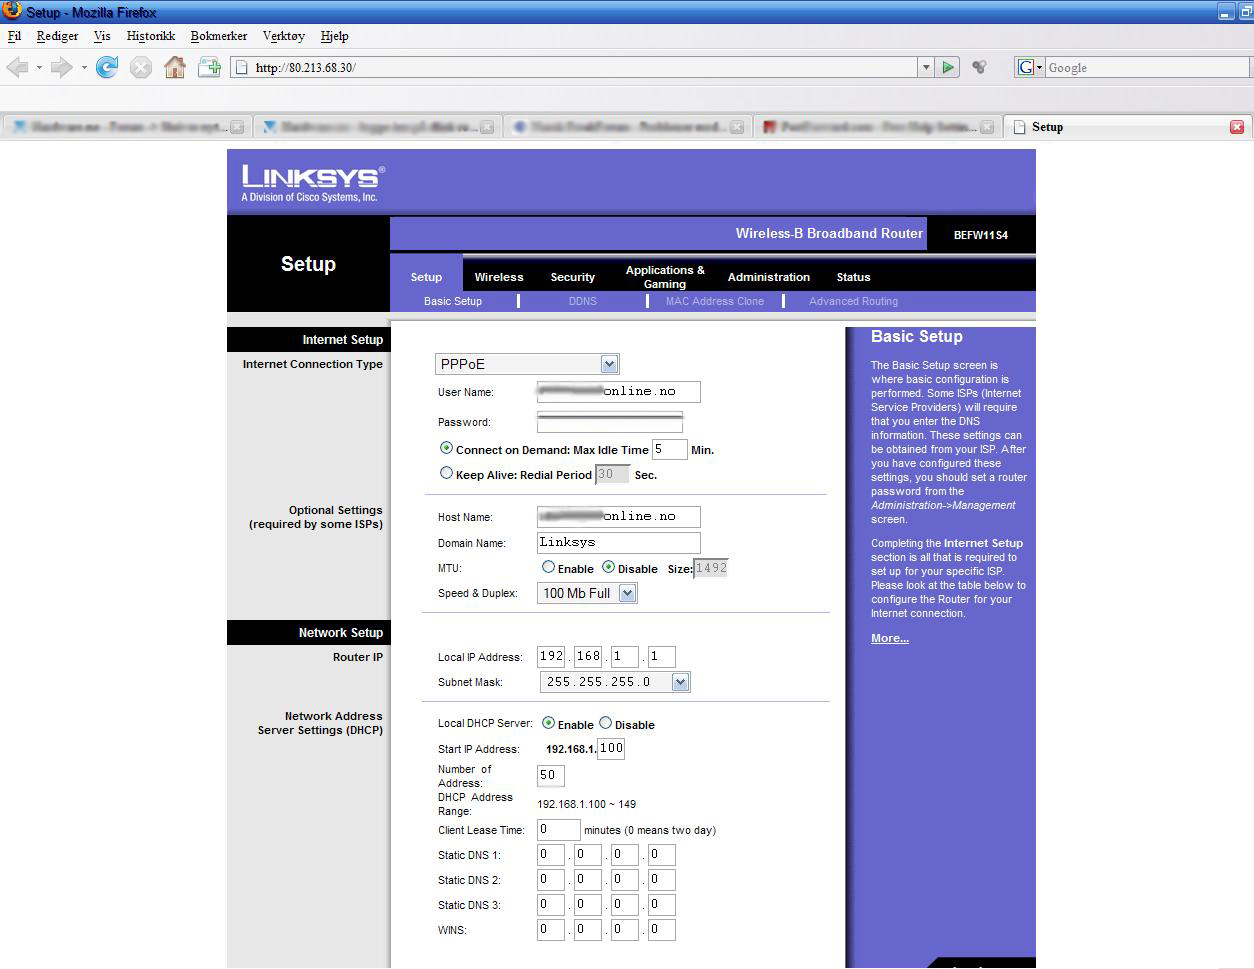Go to the Home page icon
1254x969 pixels.
[x=175, y=67]
